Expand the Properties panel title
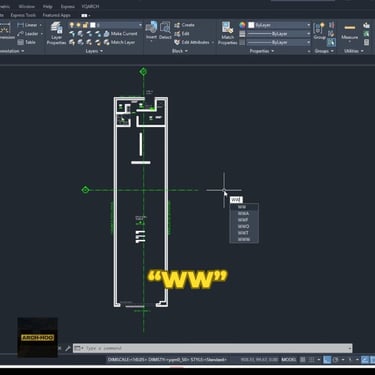The height and width of the screenshot is (375, 375). click(262, 51)
